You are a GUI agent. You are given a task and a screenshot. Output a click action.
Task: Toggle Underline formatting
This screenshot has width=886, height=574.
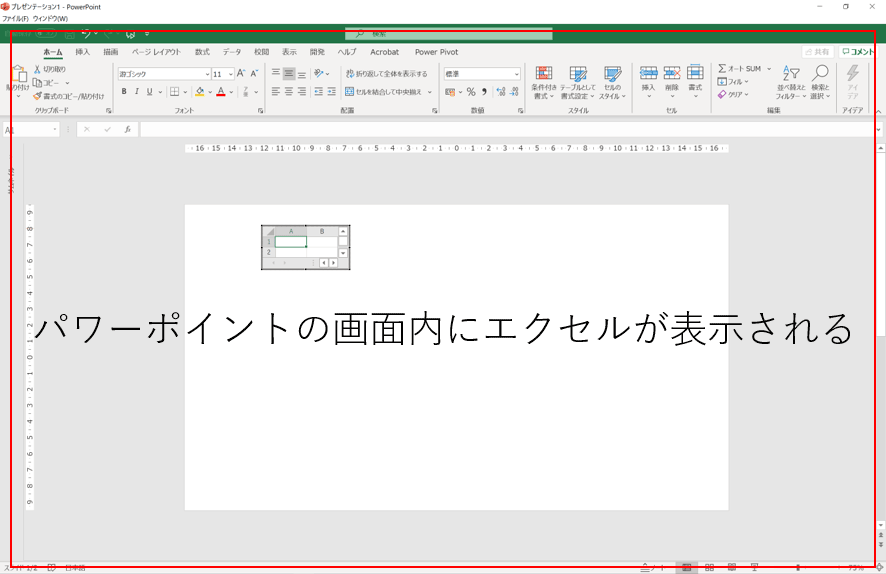click(x=149, y=92)
